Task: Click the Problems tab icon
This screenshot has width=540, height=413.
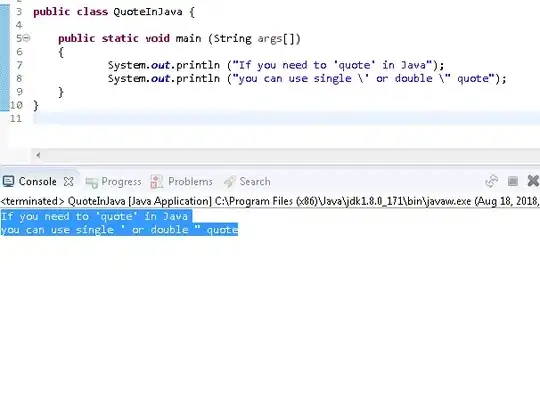Action: [x=157, y=182]
